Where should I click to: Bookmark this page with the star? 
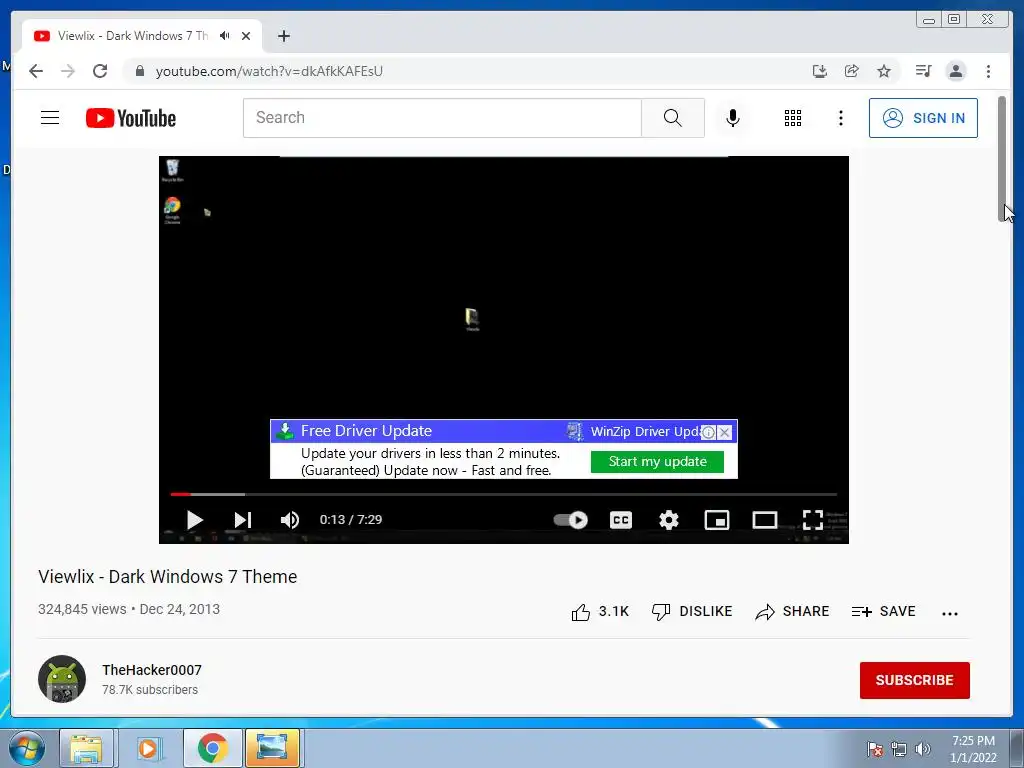pyautogui.click(x=884, y=71)
